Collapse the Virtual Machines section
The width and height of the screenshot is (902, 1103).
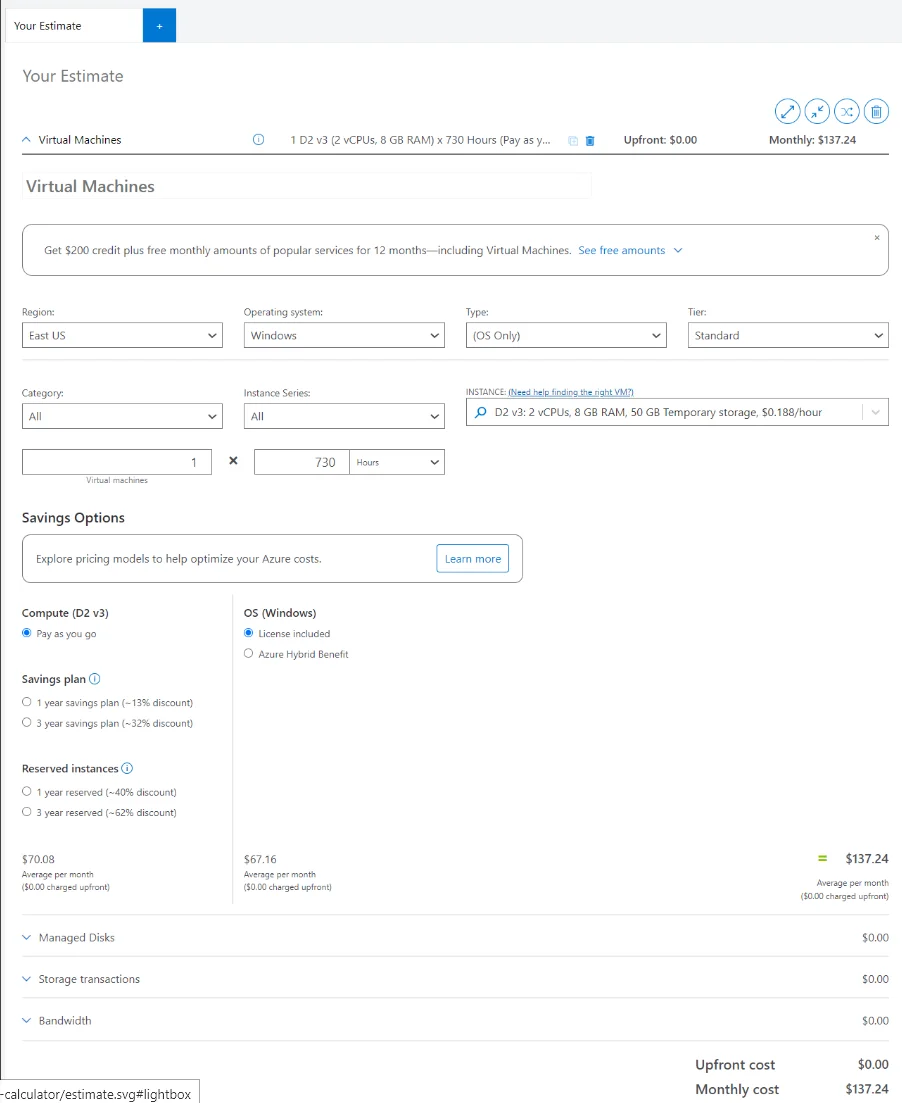(26, 140)
